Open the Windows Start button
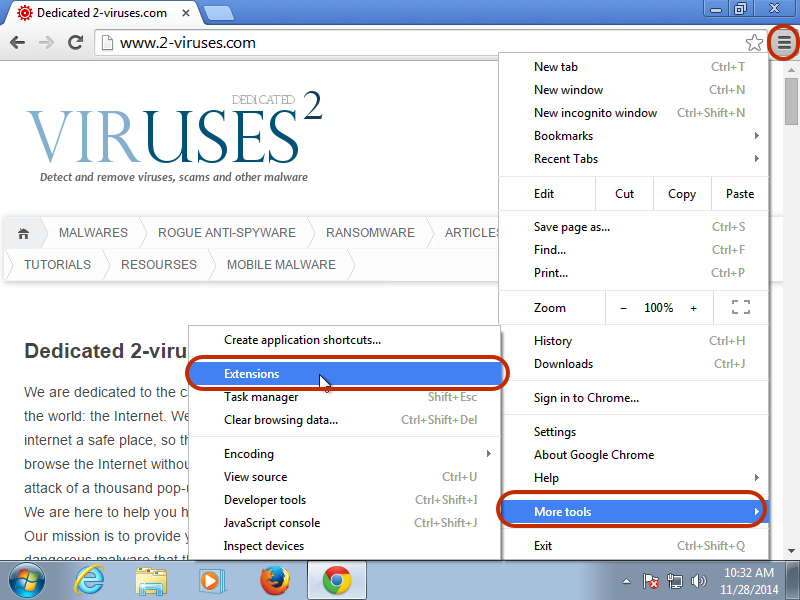The image size is (800, 600). point(27,580)
